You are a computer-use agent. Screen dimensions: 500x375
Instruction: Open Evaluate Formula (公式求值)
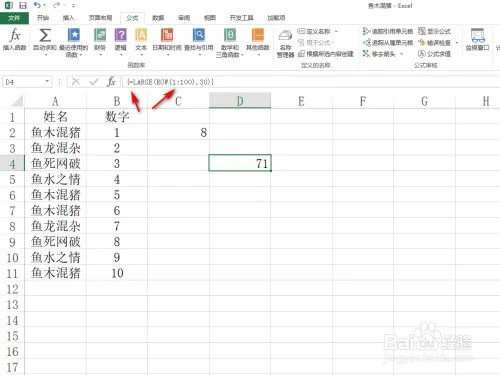434,54
